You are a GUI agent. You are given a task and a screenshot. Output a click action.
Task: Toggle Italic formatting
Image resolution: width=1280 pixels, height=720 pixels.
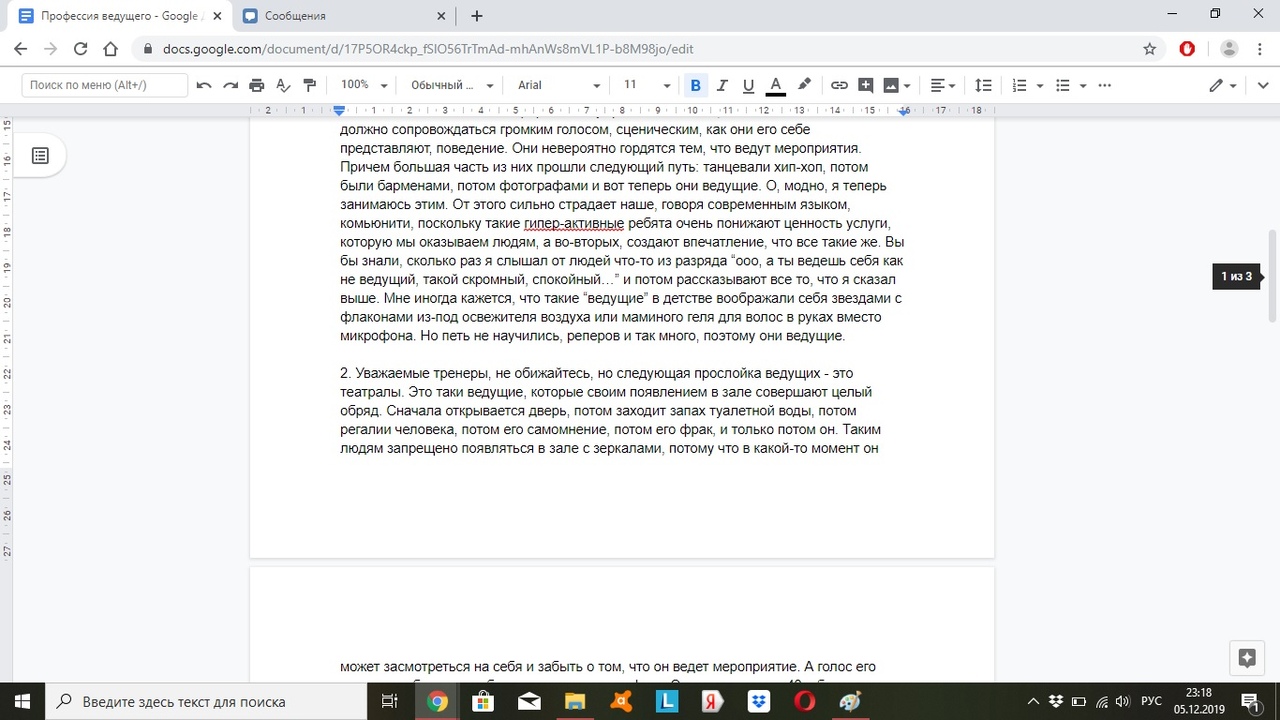click(722, 86)
